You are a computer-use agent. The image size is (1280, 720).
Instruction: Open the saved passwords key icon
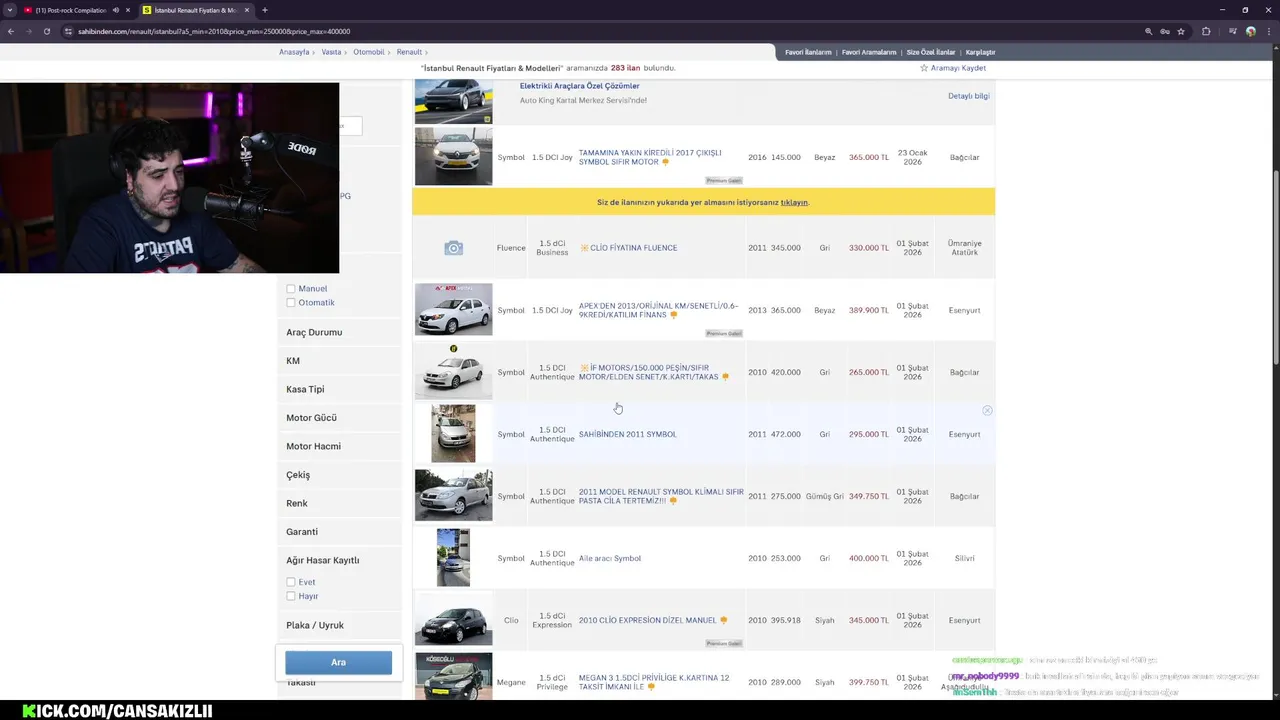coord(1164,31)
